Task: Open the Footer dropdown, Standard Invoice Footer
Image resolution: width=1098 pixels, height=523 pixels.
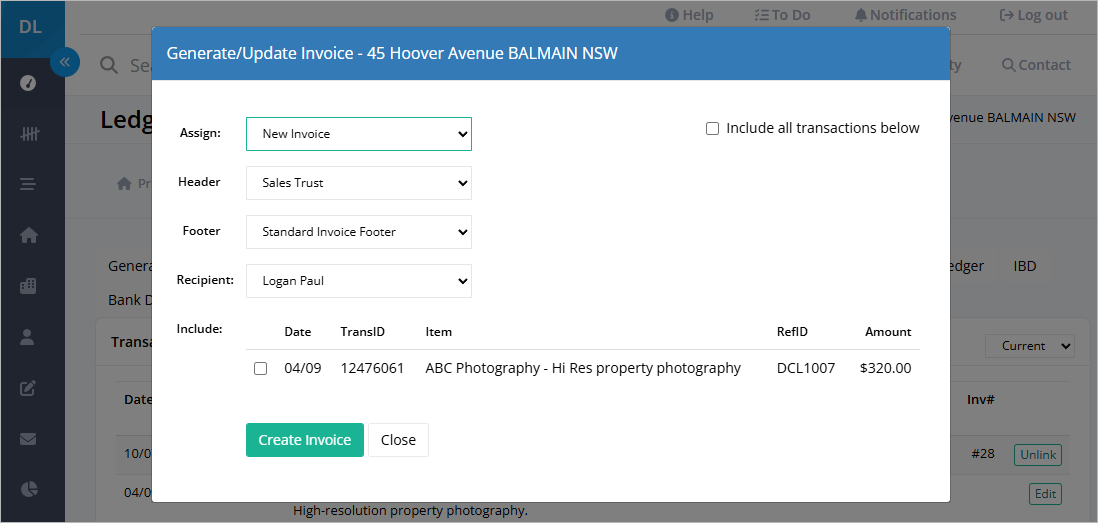Action: tap(359, 232)
